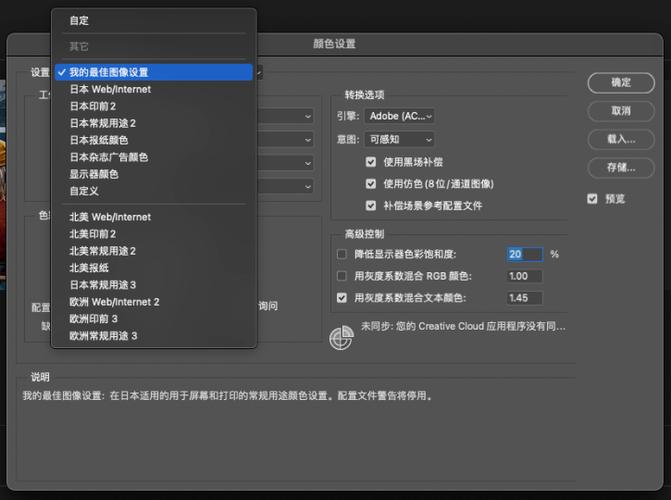
Task: Click the 确定 button
Action: (x=621, y=83)
